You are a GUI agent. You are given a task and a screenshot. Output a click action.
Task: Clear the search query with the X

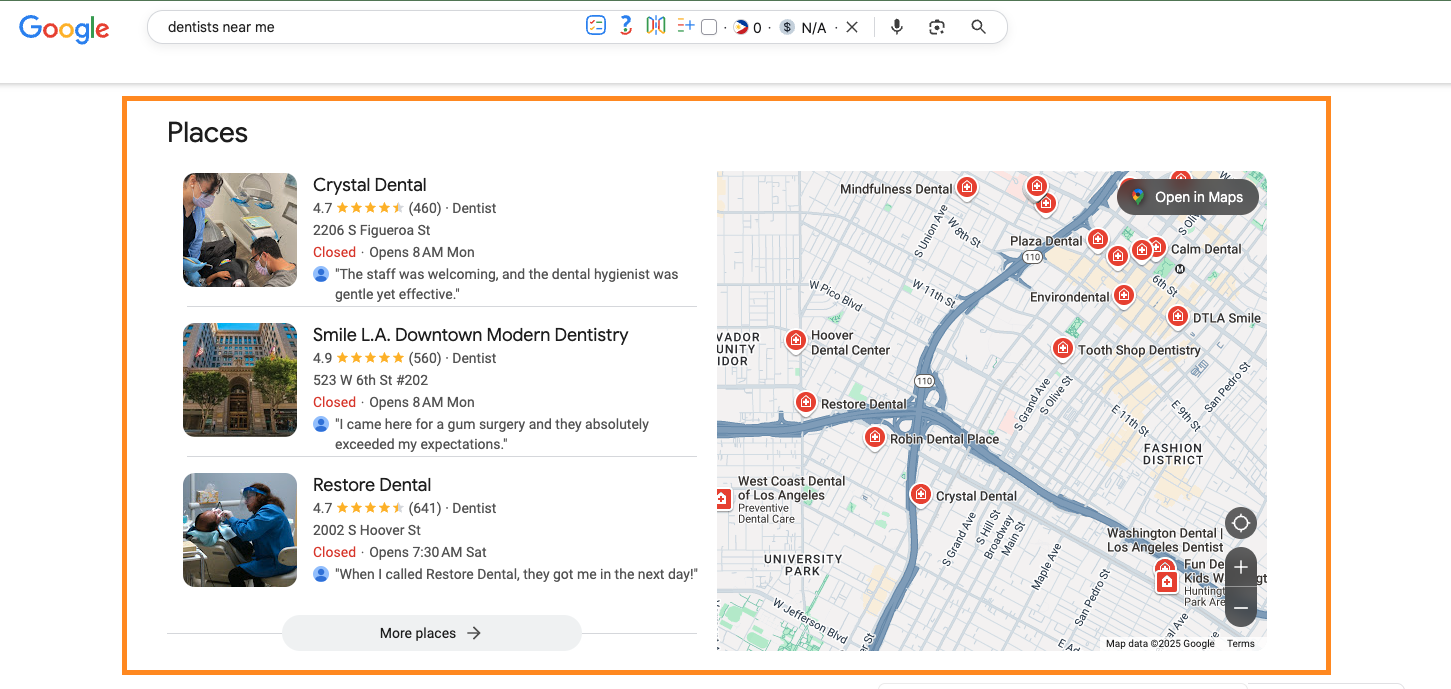pyautogui.click(x=852, y=28)
